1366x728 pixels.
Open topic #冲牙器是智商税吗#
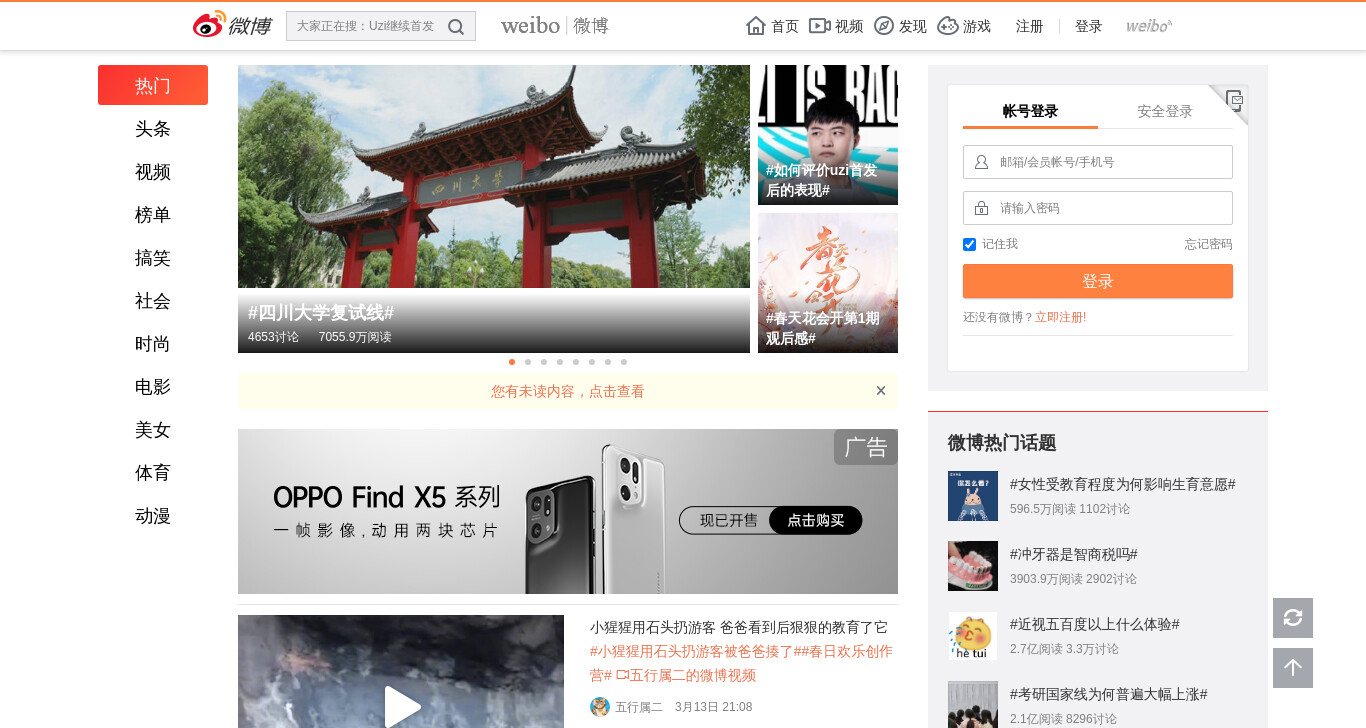click(x=1074, y=554)
